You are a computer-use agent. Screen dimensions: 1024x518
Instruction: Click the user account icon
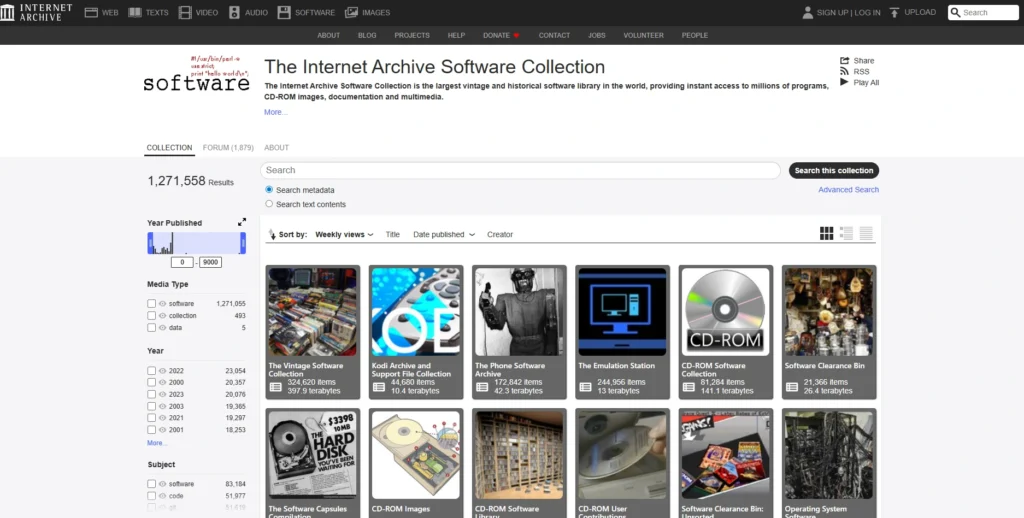point(808,12)
